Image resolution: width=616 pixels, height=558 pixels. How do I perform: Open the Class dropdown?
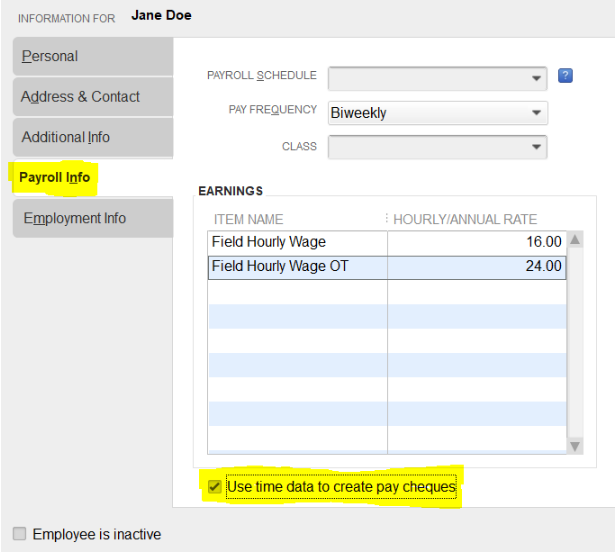(438, 147)
